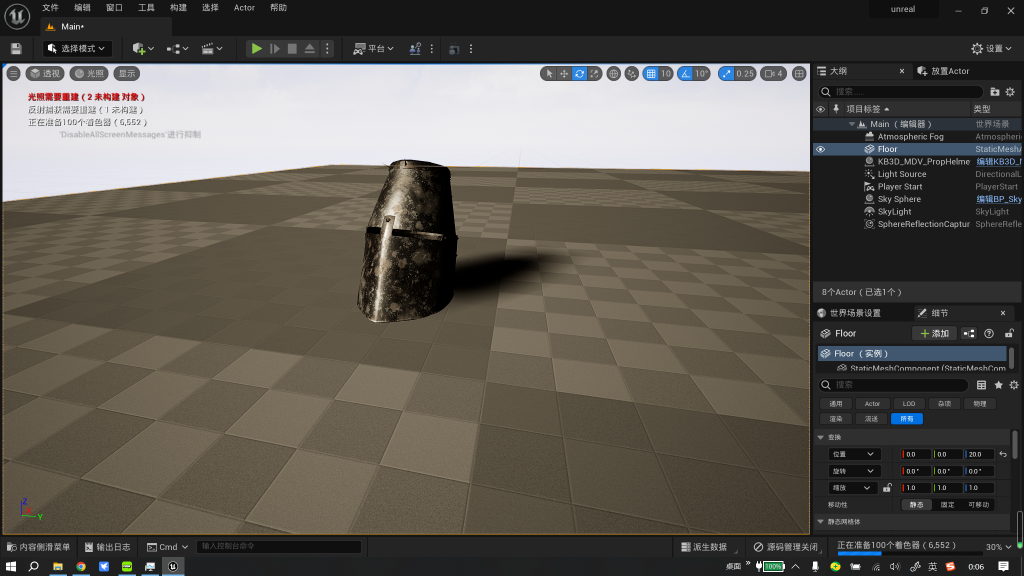Click the 透视 viewport mode button
Screen dimensions: 1024x576
[44, 74]
